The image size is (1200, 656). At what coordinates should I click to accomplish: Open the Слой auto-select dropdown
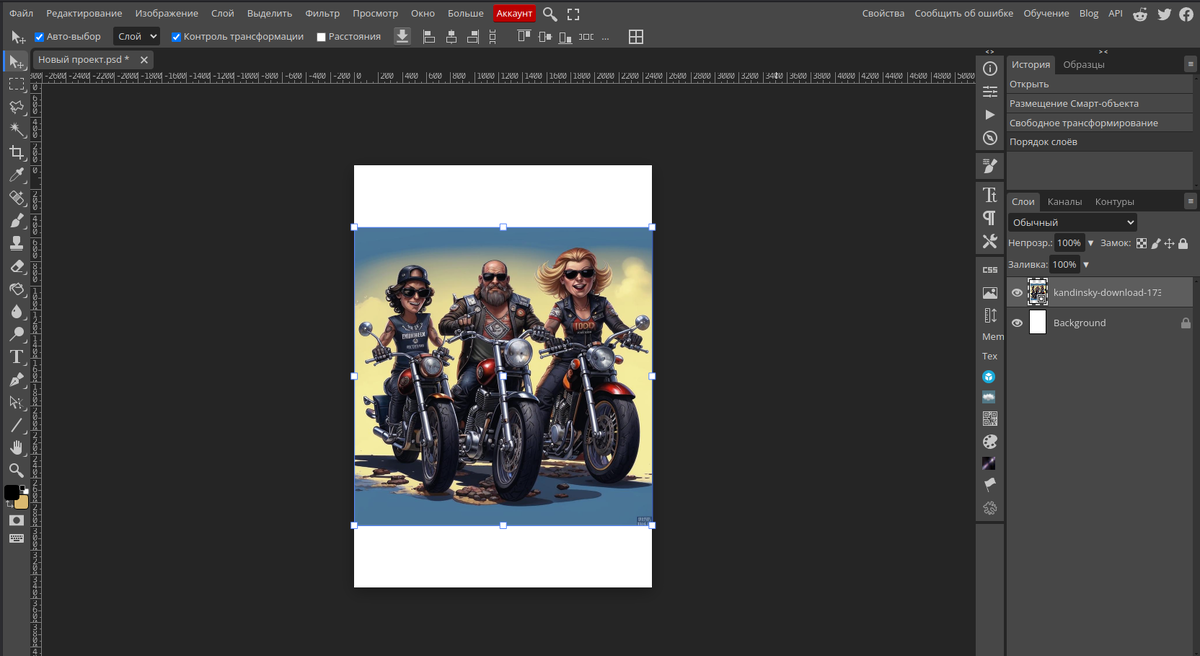tap(136, 36)
